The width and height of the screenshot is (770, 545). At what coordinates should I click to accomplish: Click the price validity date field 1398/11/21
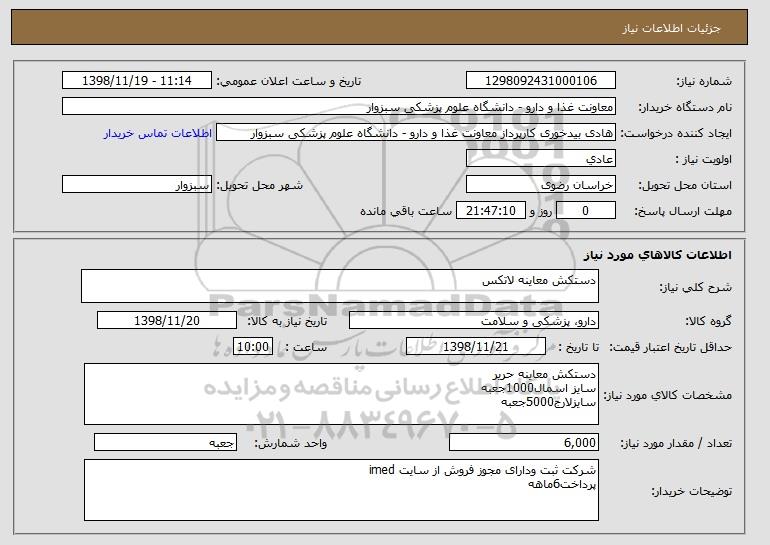tap(476, 347)
